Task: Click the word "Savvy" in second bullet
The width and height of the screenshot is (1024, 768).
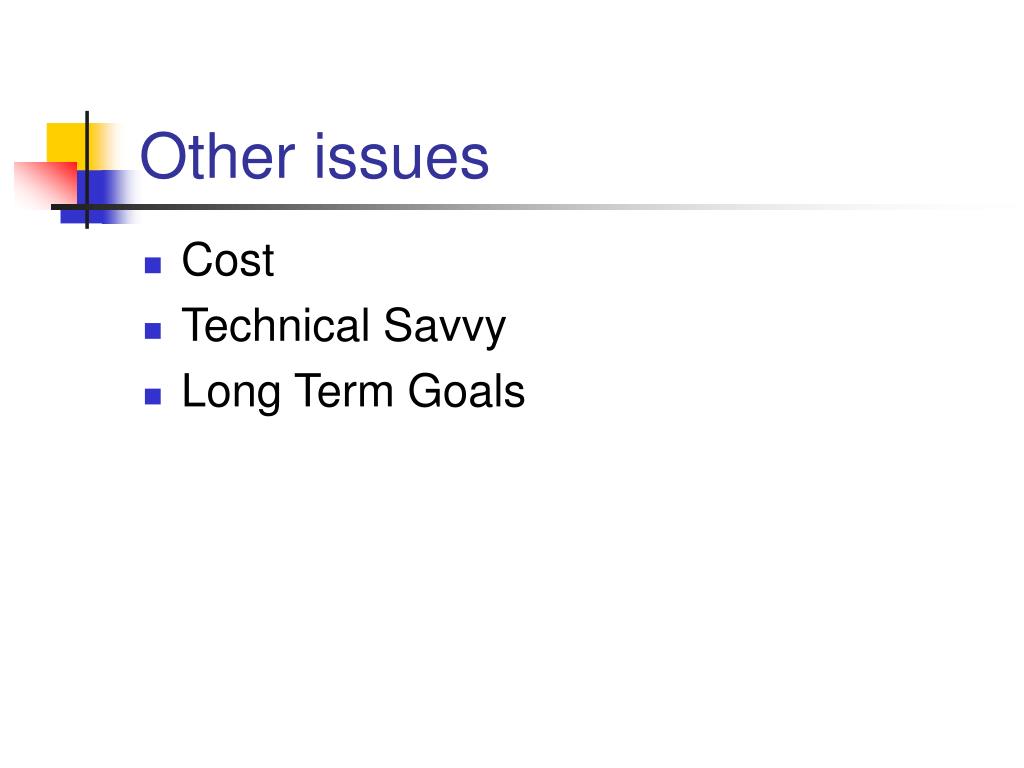Action: 445,328
